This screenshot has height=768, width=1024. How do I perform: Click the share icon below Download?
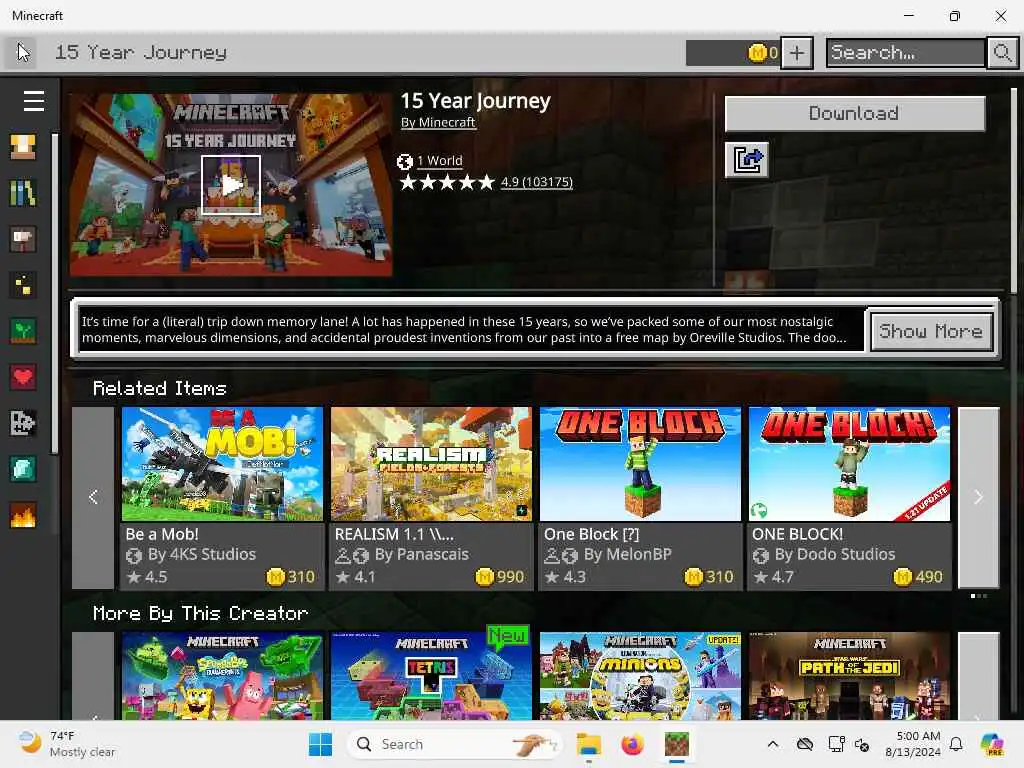[746, 160]
